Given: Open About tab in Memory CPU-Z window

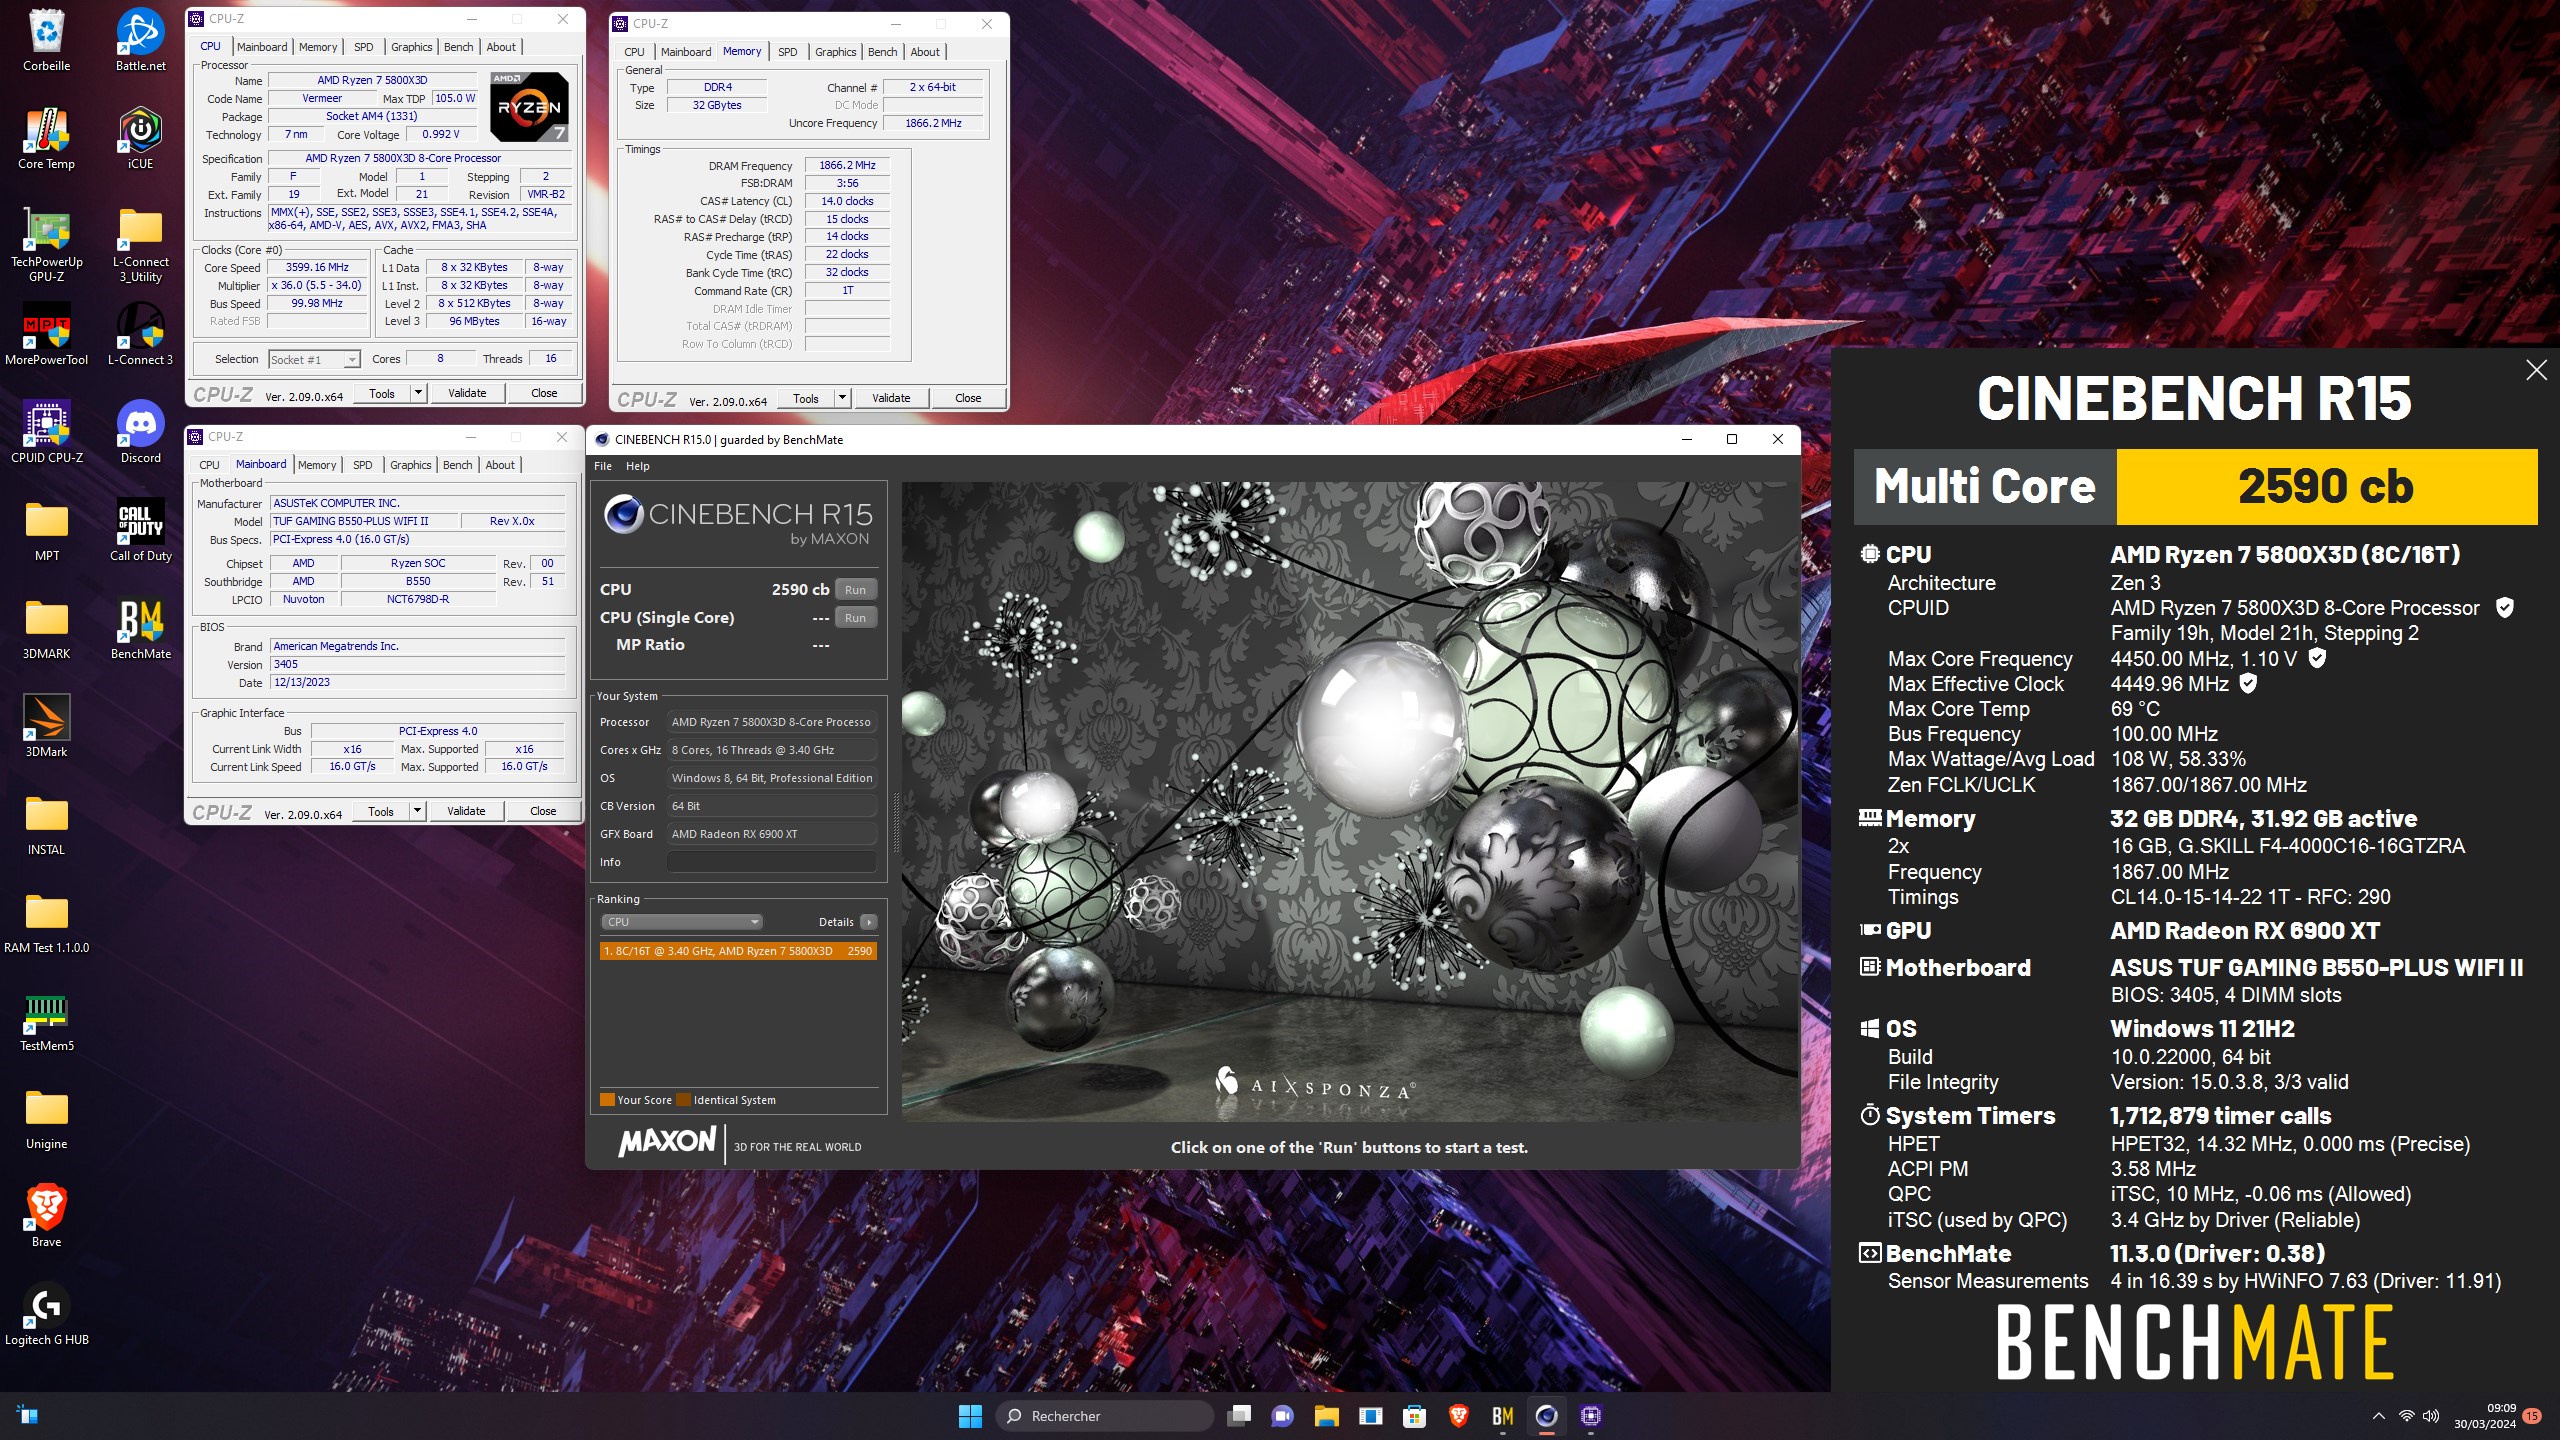Looking at the screenshot, I should 925,52.
